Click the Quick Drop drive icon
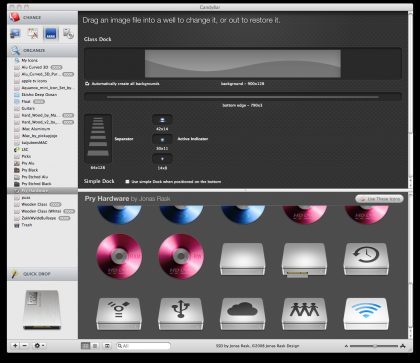Screen dimensions: 420x363 42,310
